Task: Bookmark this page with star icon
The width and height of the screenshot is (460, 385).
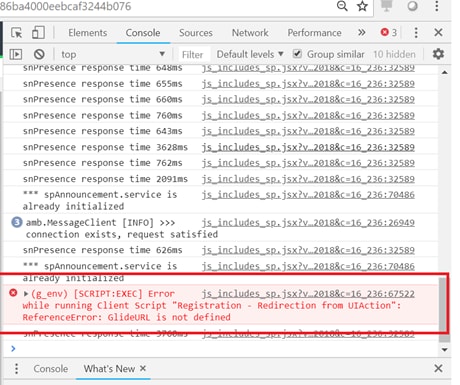Action: (x=362, y=6)
